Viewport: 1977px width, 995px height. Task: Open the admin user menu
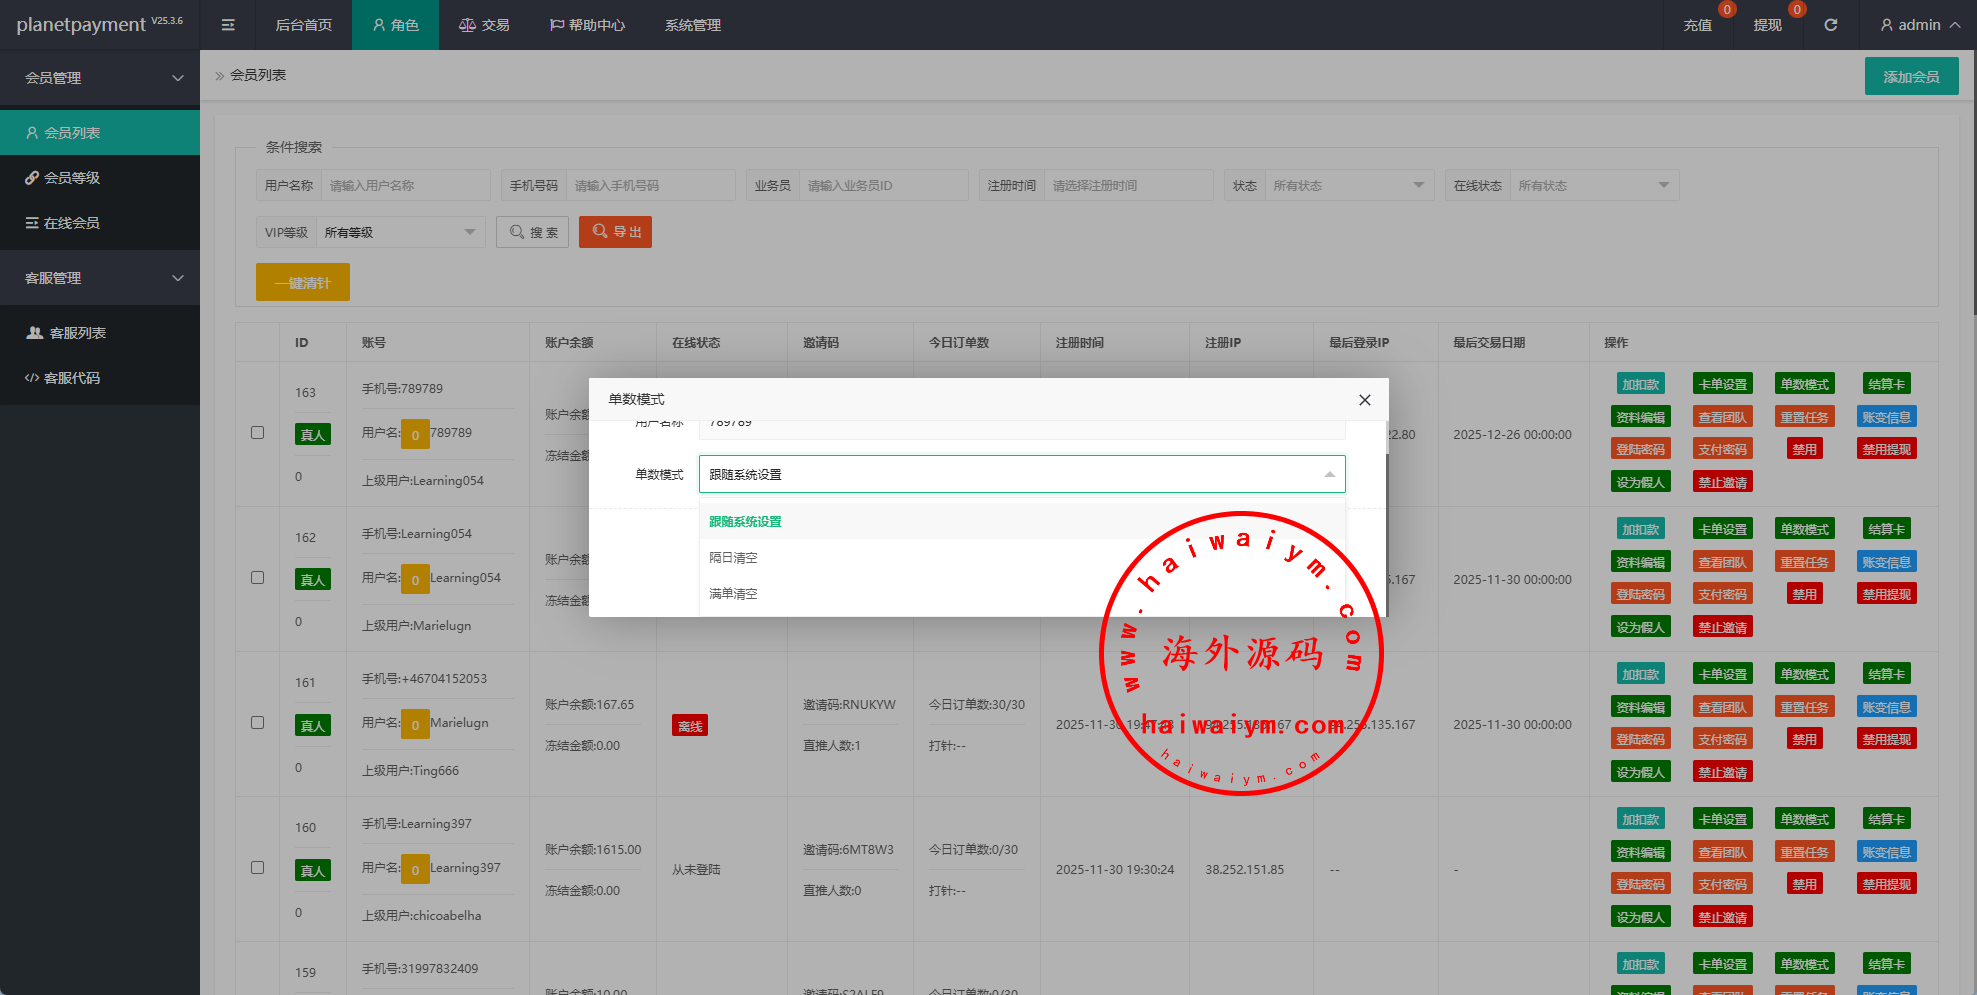[1919, 25]
